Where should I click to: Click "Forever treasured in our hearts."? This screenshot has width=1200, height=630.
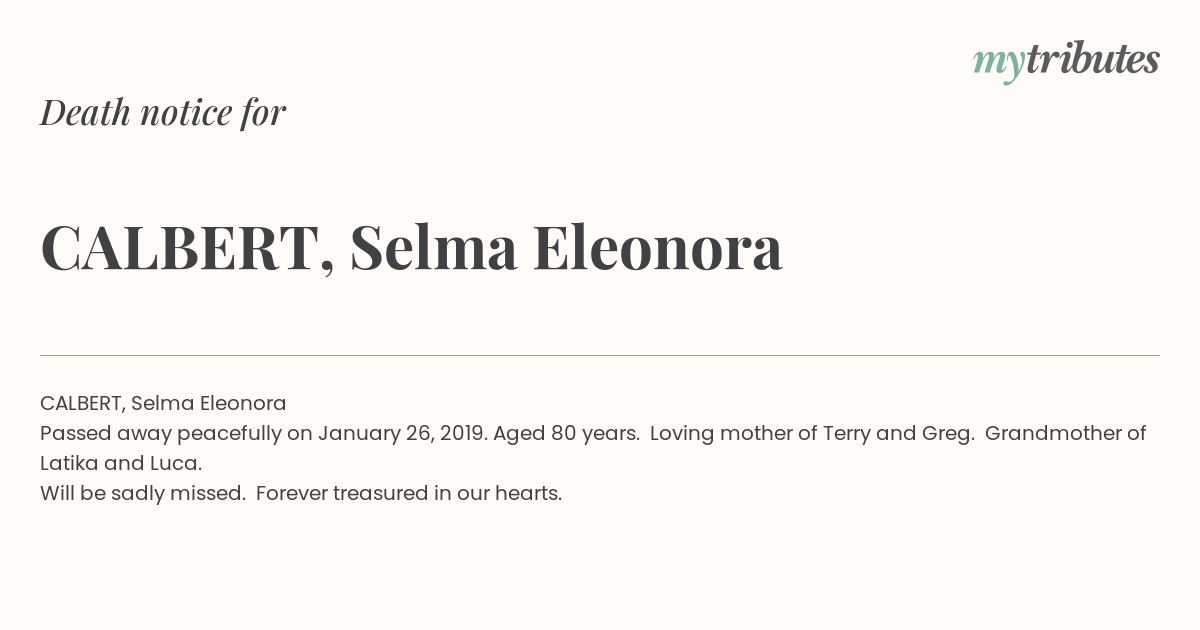click(409, 493)
